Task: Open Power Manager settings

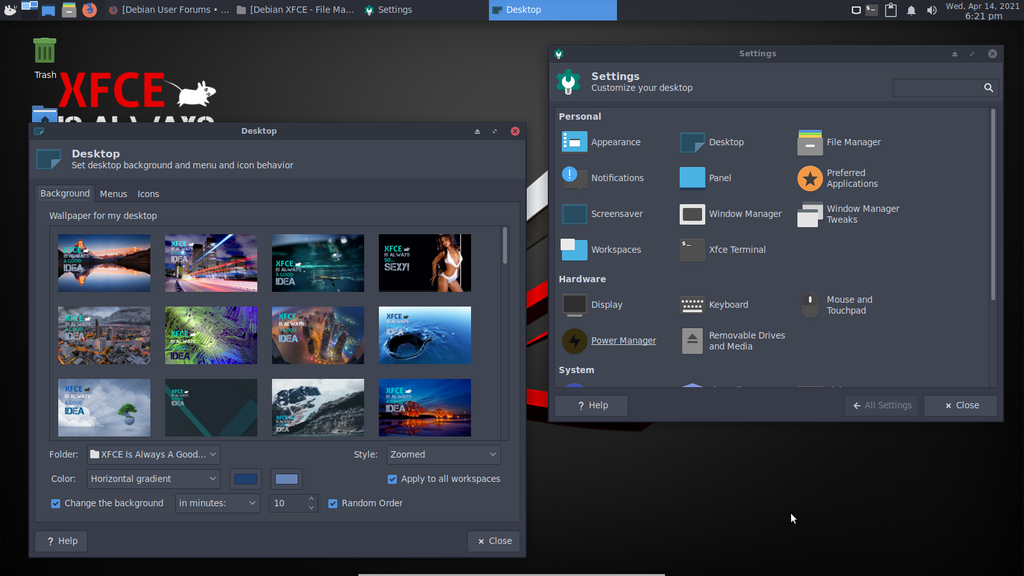Action: click(609, 340)
